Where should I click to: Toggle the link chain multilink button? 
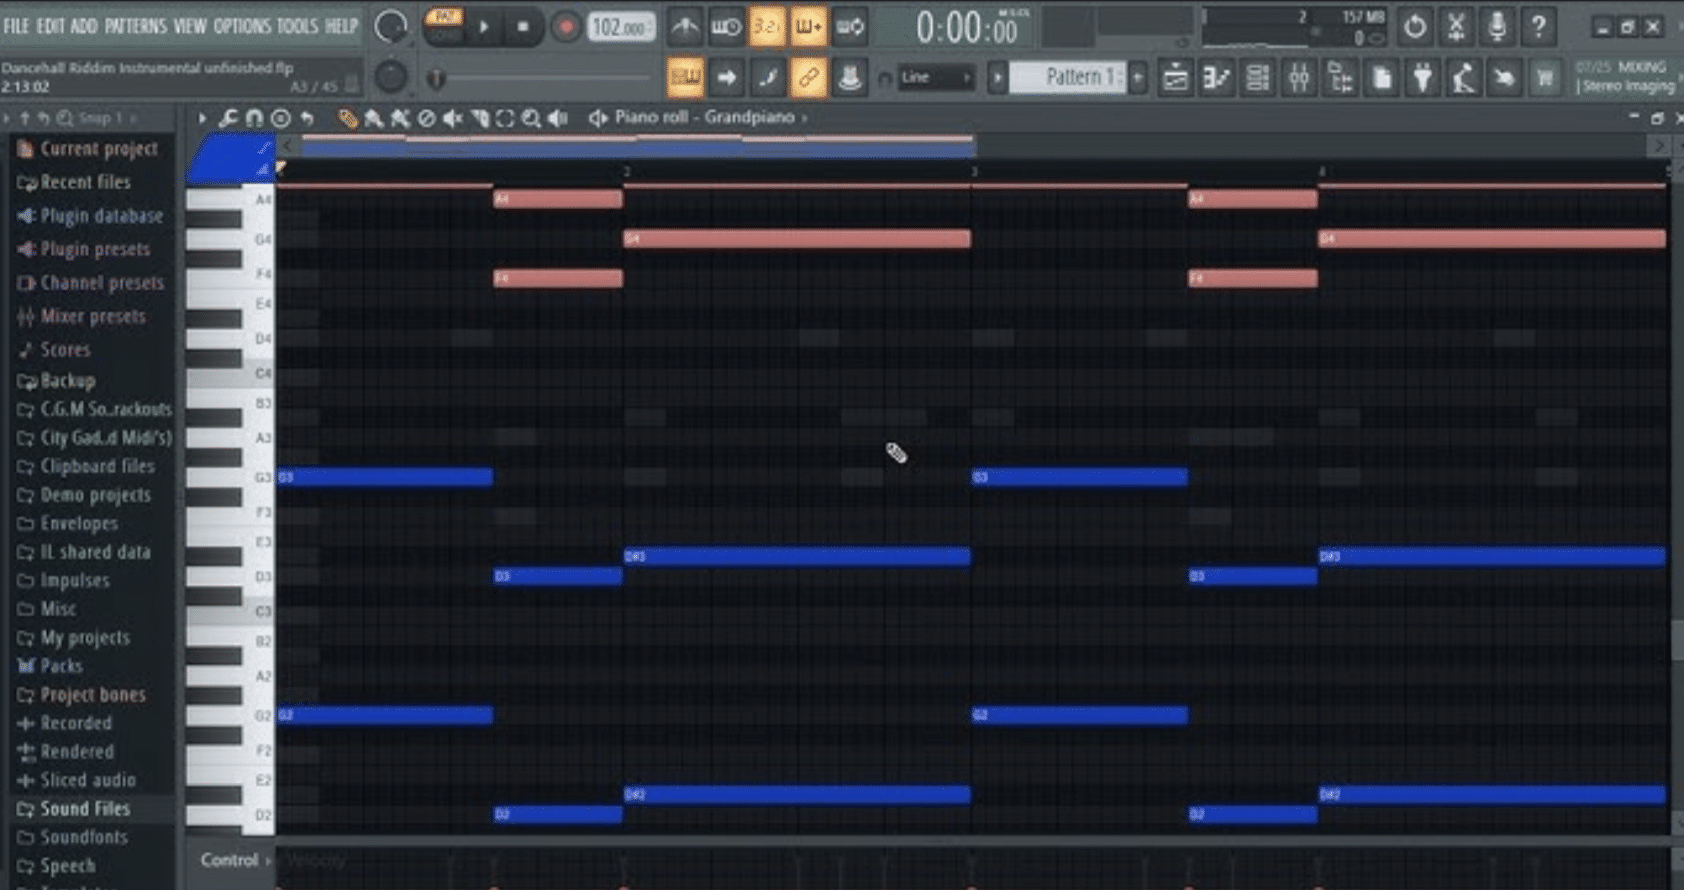pos(808,77)
